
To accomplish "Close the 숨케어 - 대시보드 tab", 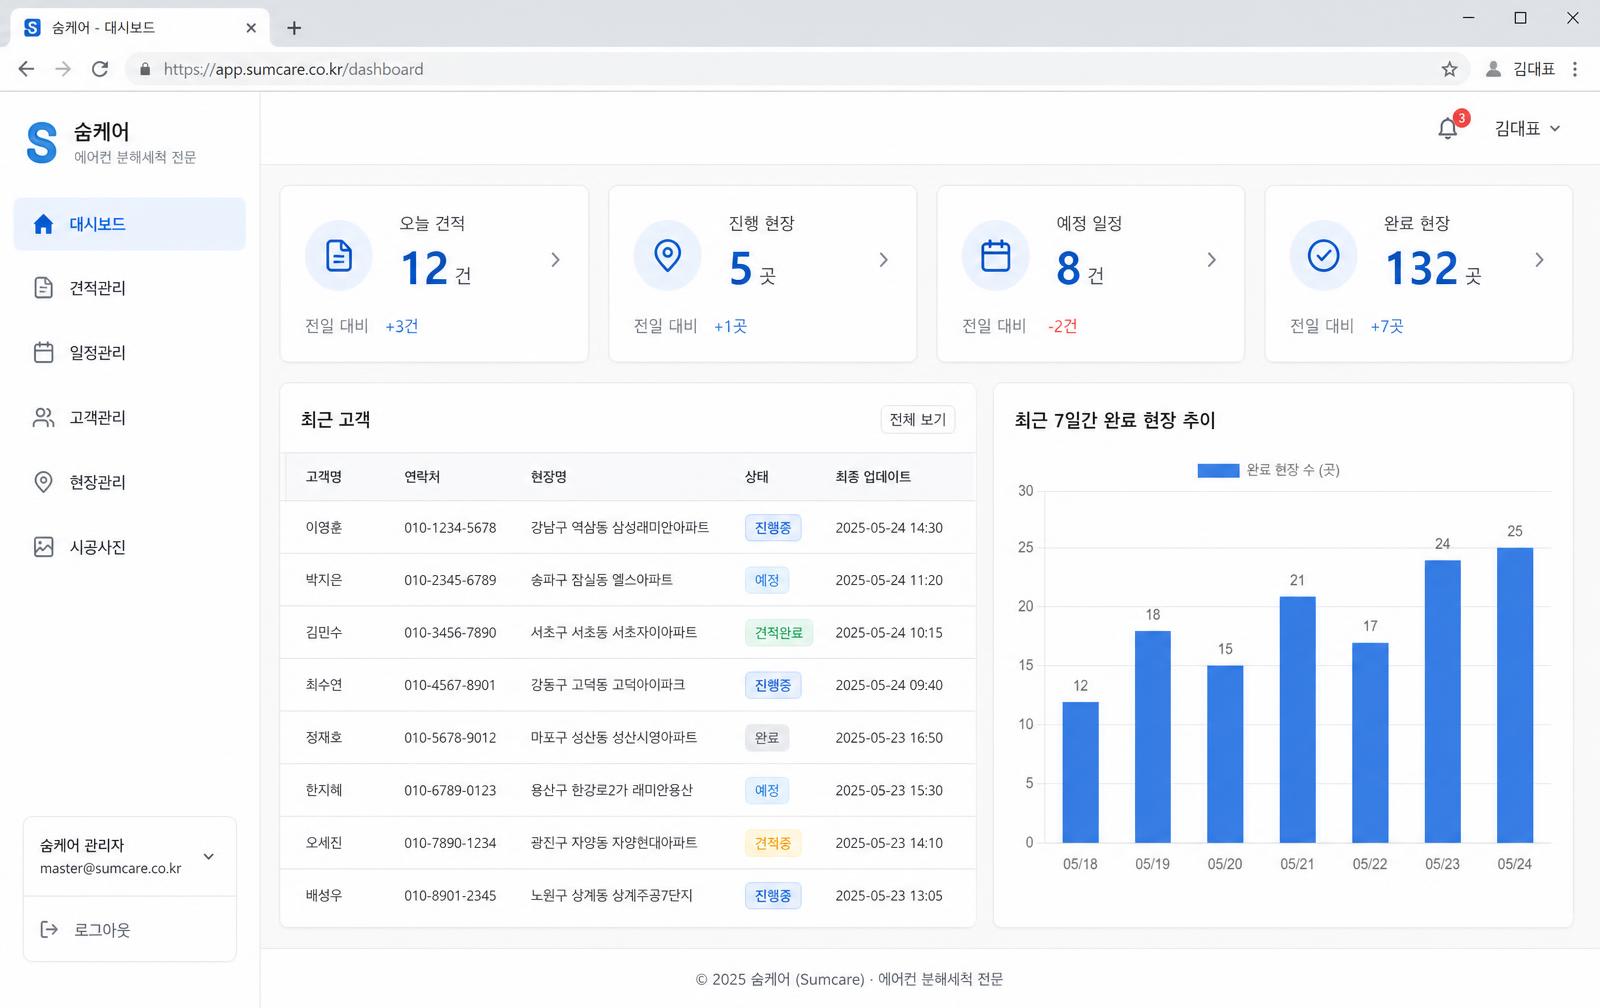I will click(251, 28).
